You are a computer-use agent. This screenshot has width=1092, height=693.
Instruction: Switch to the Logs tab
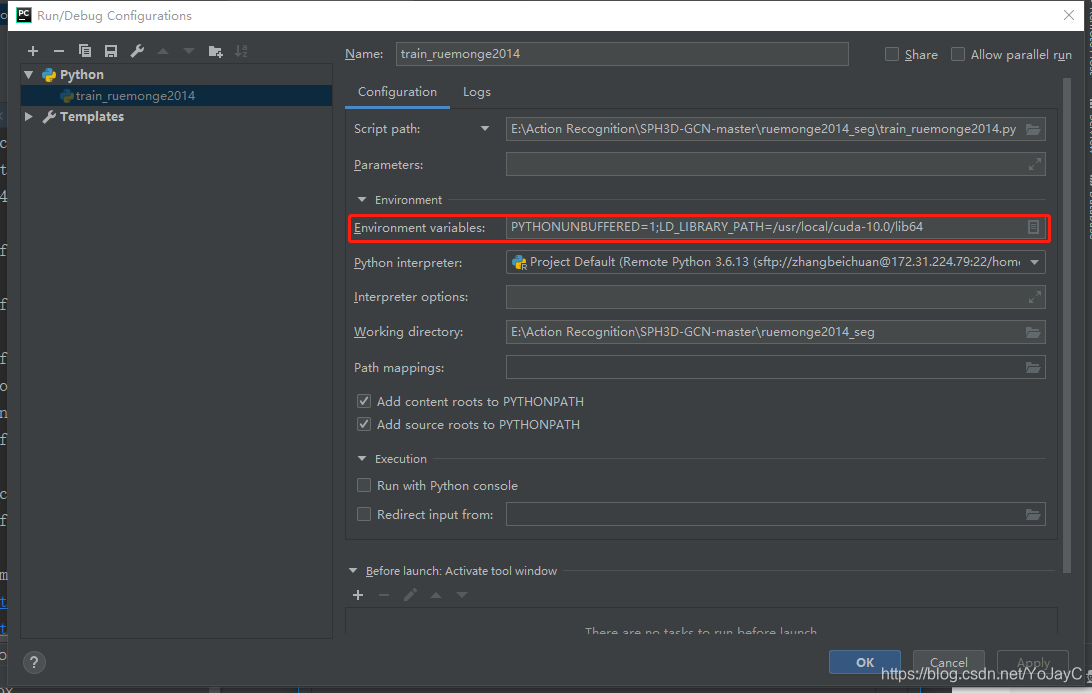pos(477,91)
